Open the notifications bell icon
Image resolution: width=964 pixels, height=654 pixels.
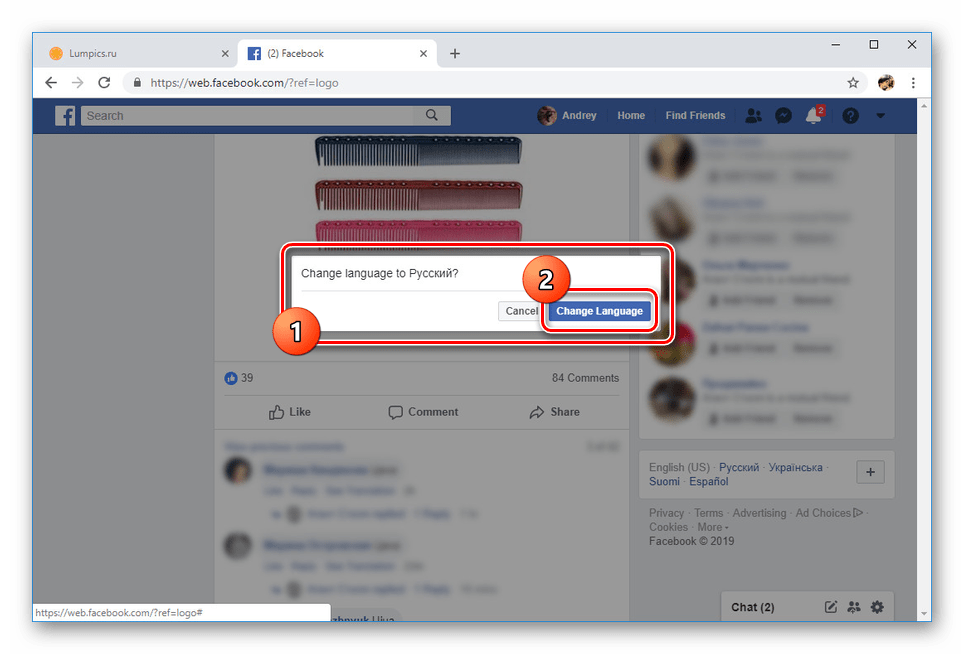[x=813, y=116]
